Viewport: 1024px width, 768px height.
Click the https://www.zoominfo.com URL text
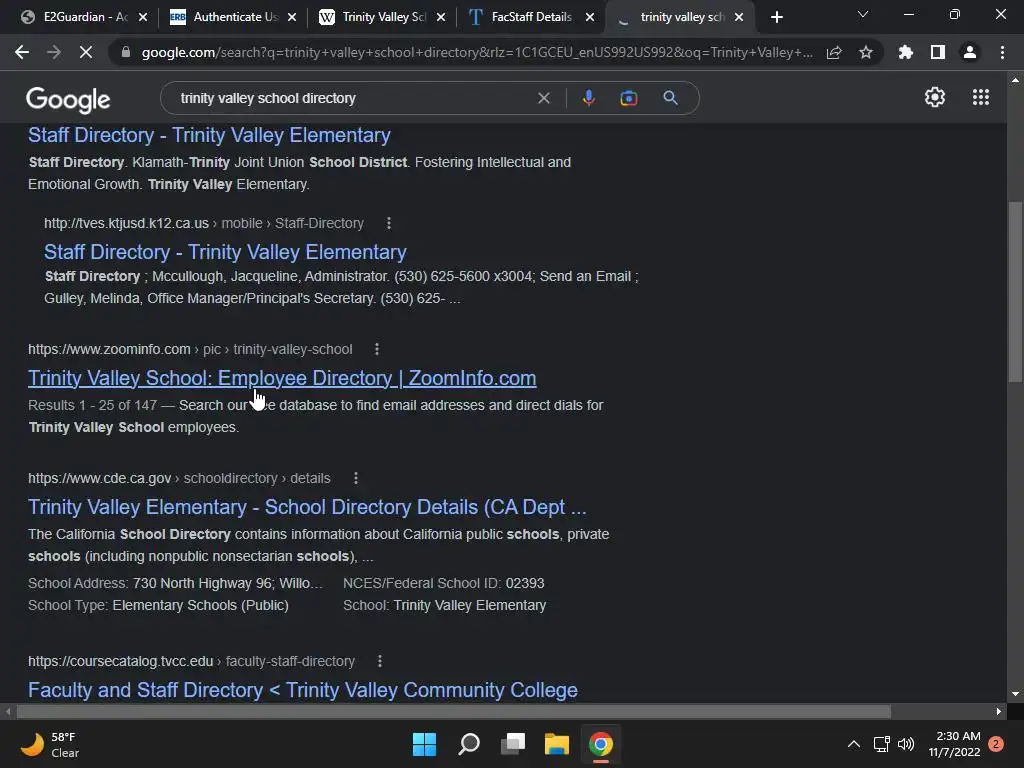tap(109, 349)
